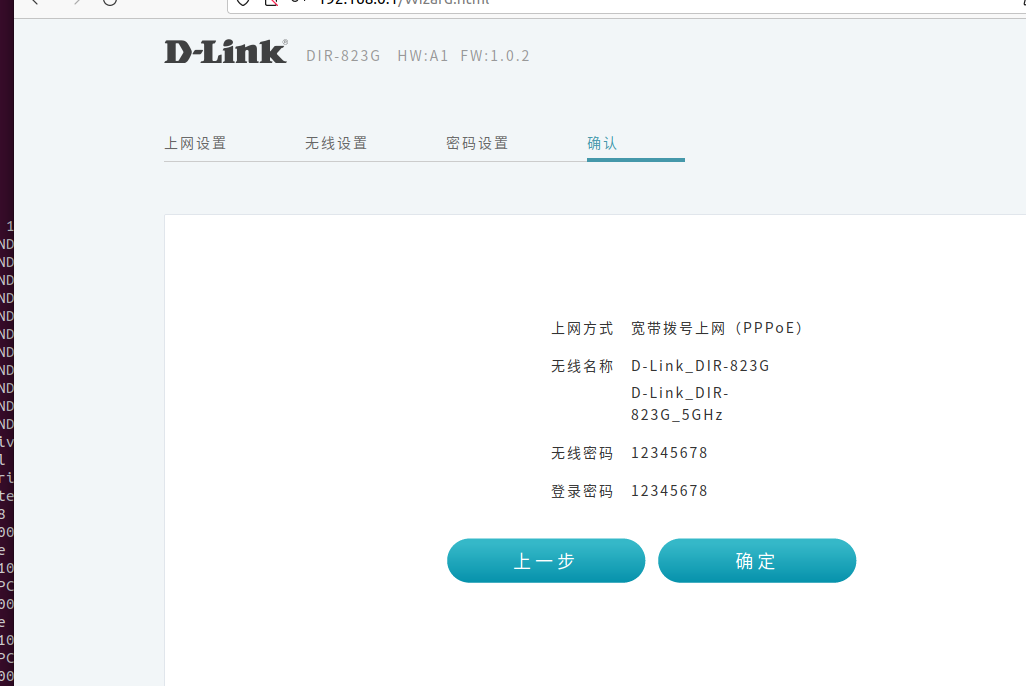Click the DIR-823G model text
The image size is (1026, 686).
pos(344,56)
